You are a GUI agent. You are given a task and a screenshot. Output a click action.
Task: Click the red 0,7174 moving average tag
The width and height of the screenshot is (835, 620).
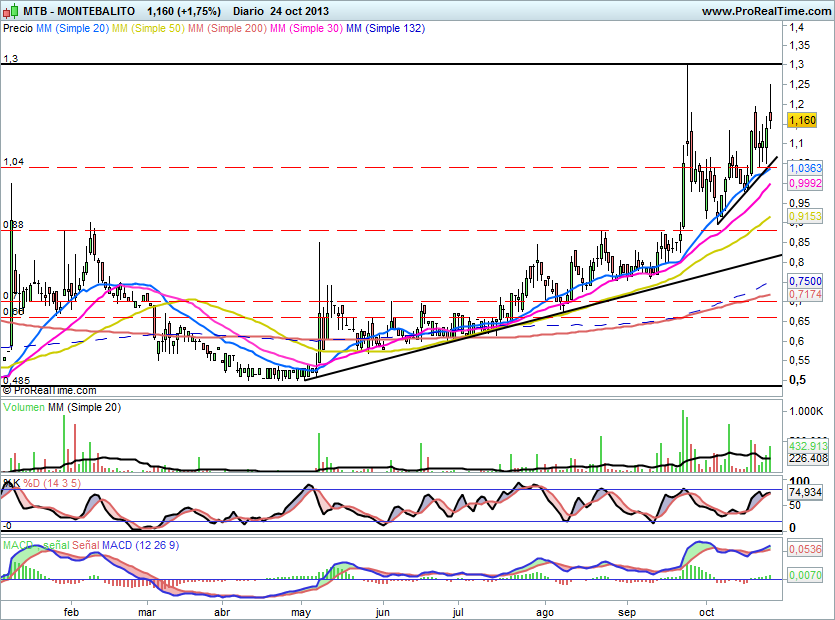(805, 295)
